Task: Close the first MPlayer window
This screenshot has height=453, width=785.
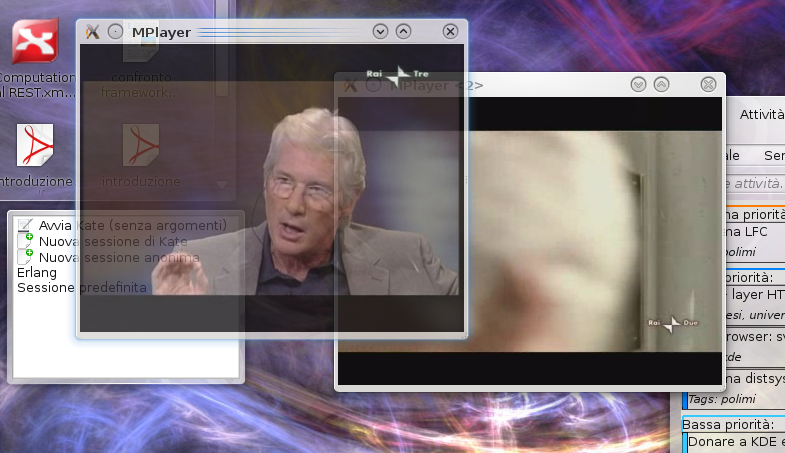Action: pyautogui.click(x=450, y=31)
